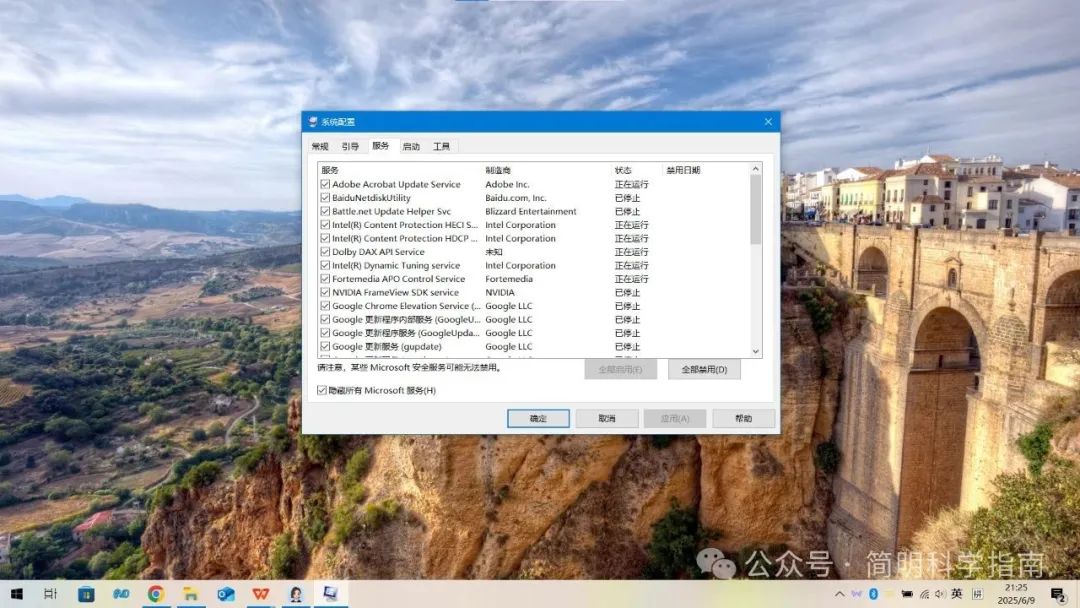Switch to the 工具 tab

(x=441, y=147)
